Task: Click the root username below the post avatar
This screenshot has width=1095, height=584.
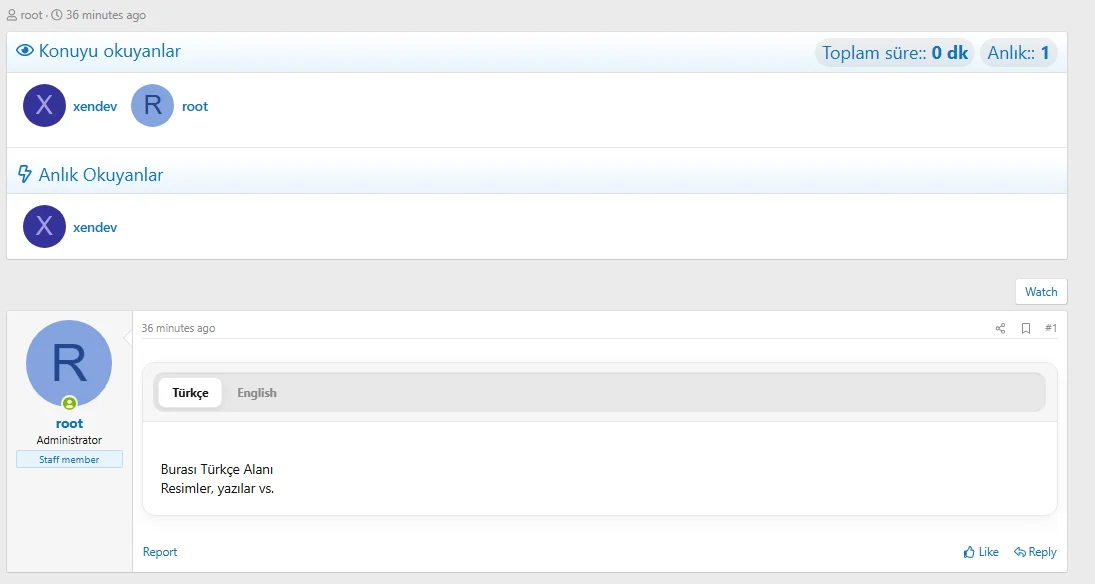Action: click(x=69, y=423)
